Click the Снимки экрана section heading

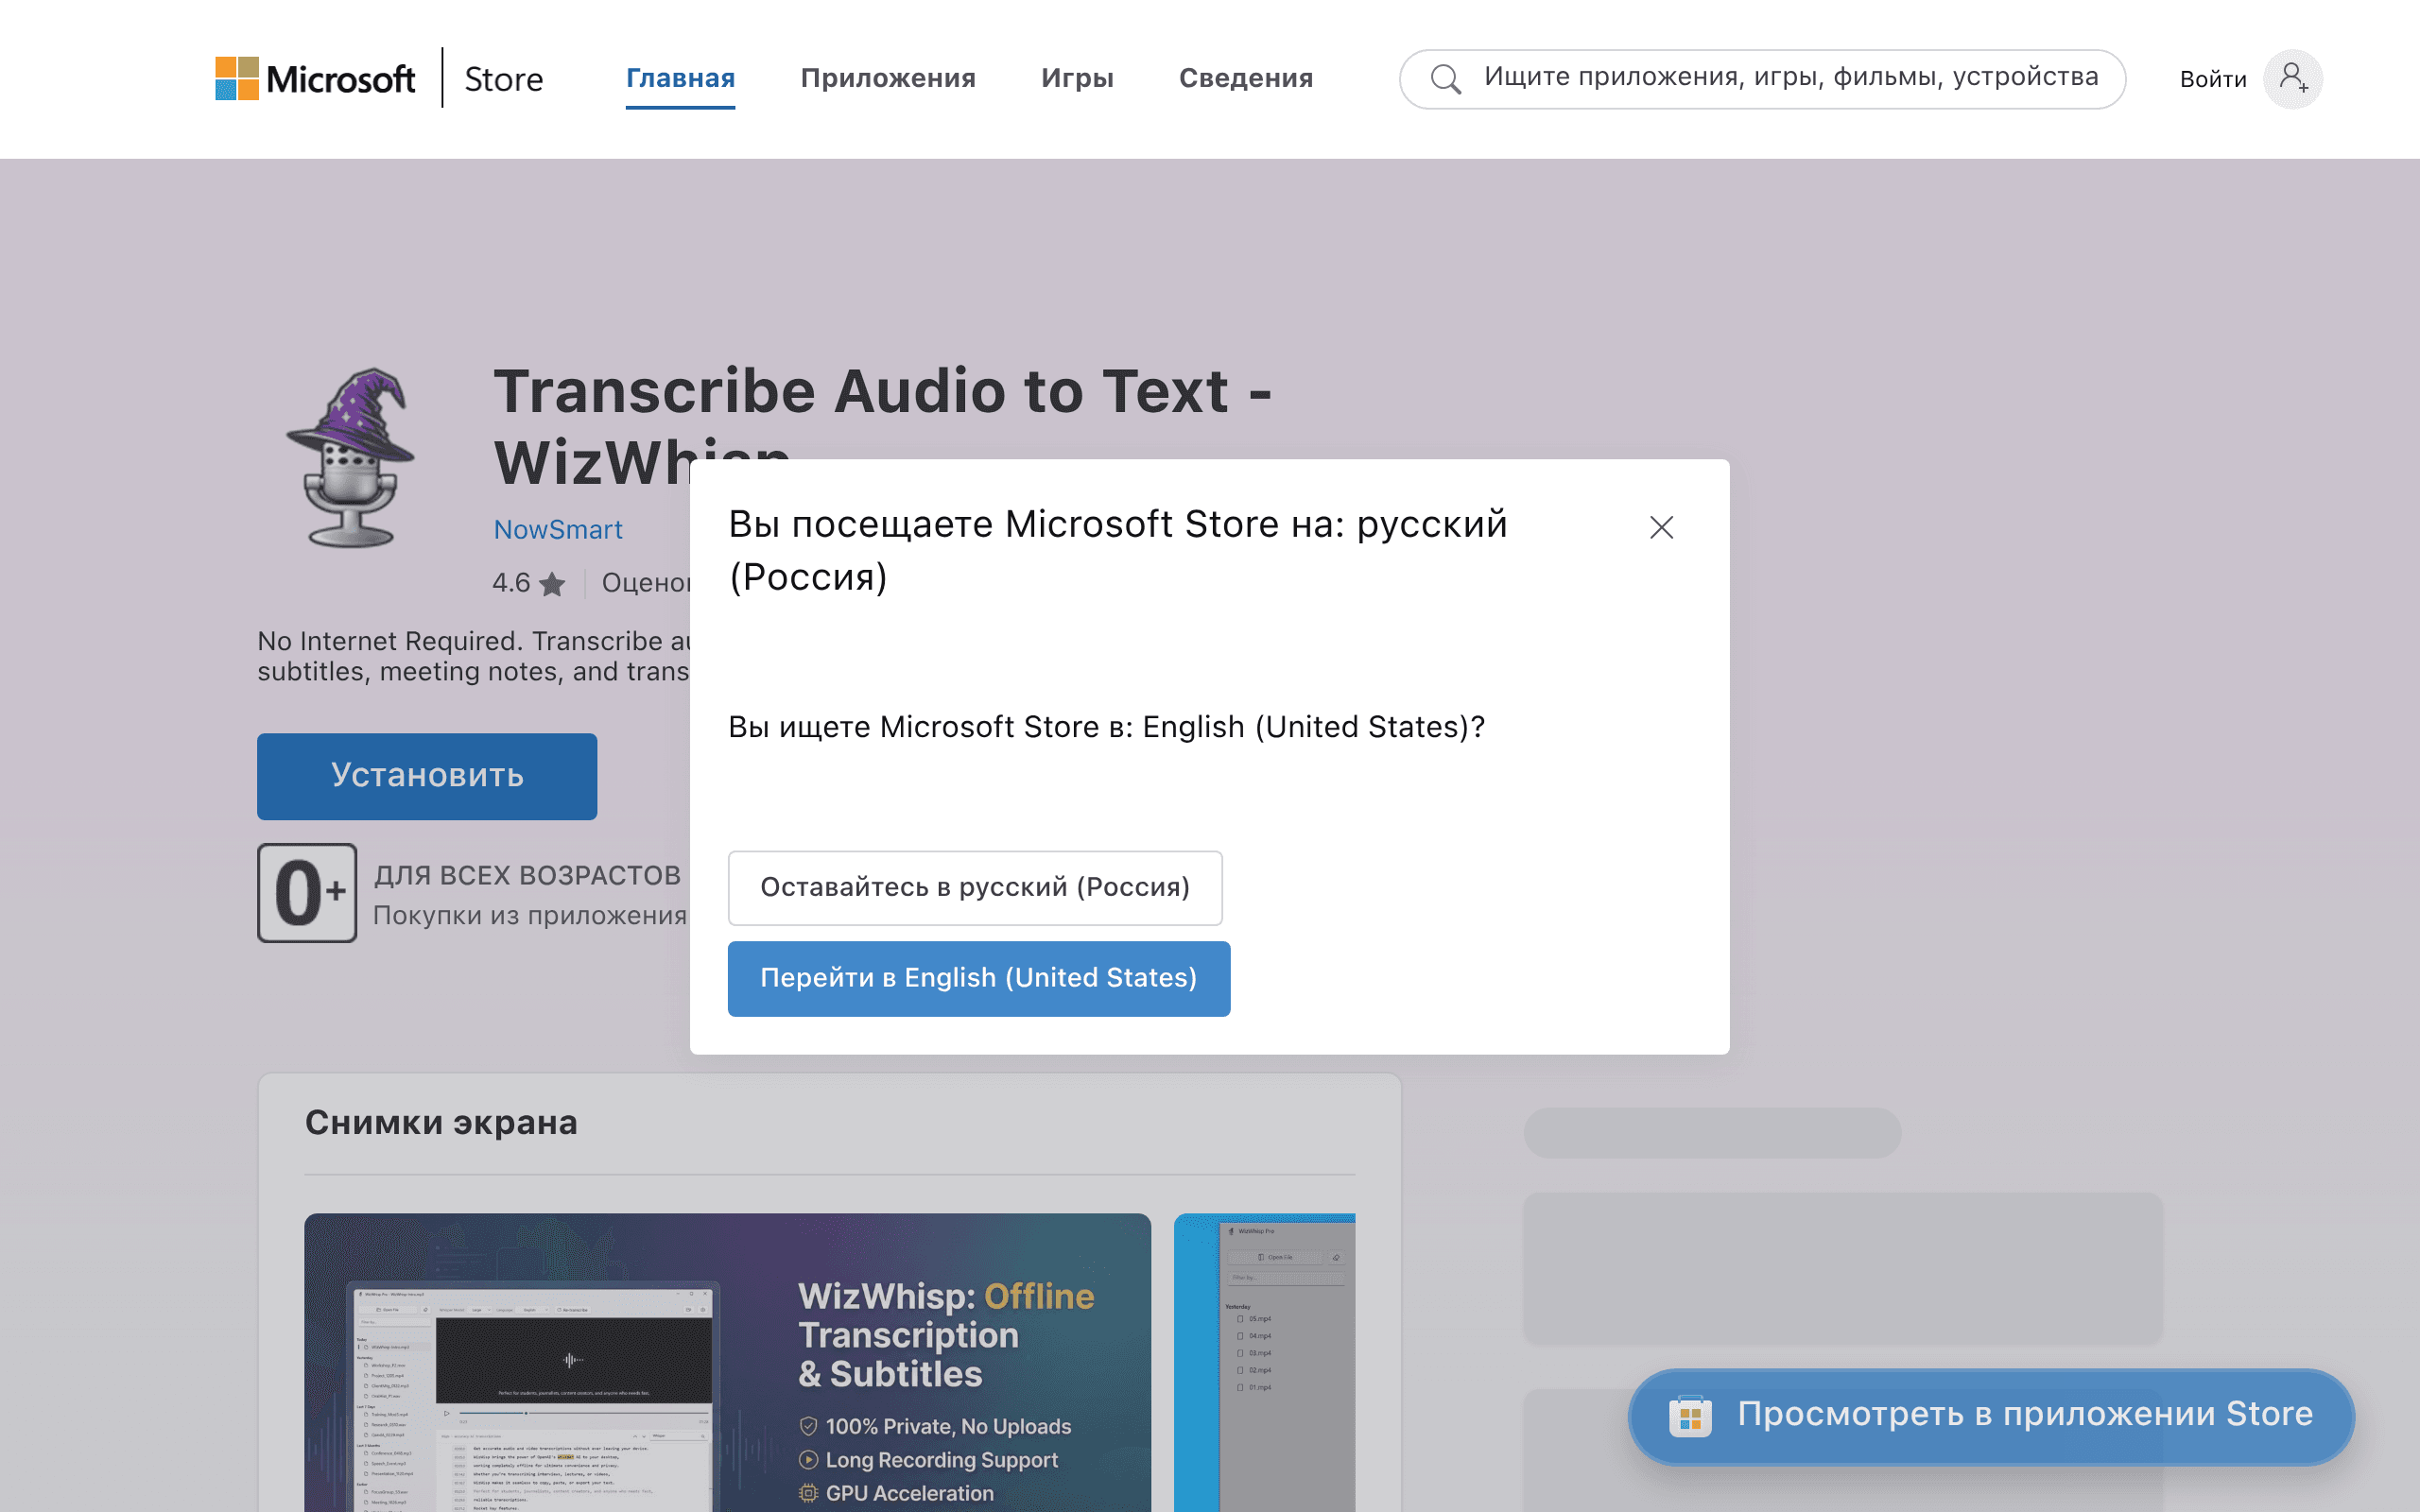coord(441,1123)
